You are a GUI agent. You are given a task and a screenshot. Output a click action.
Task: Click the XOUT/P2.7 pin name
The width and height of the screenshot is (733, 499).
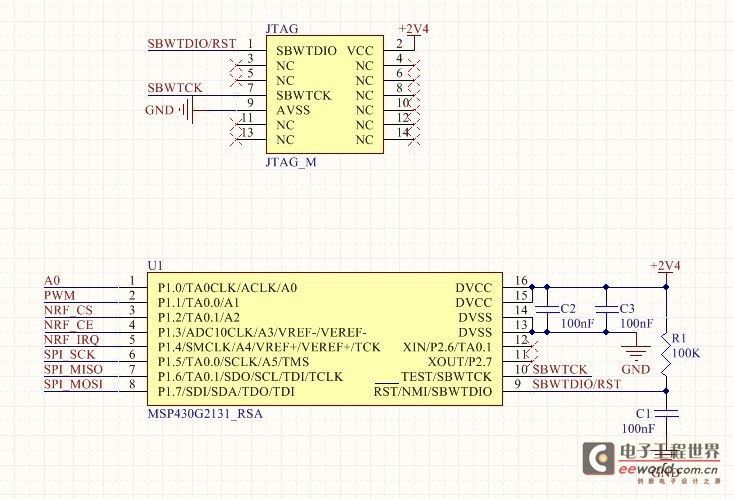(460, 362)
